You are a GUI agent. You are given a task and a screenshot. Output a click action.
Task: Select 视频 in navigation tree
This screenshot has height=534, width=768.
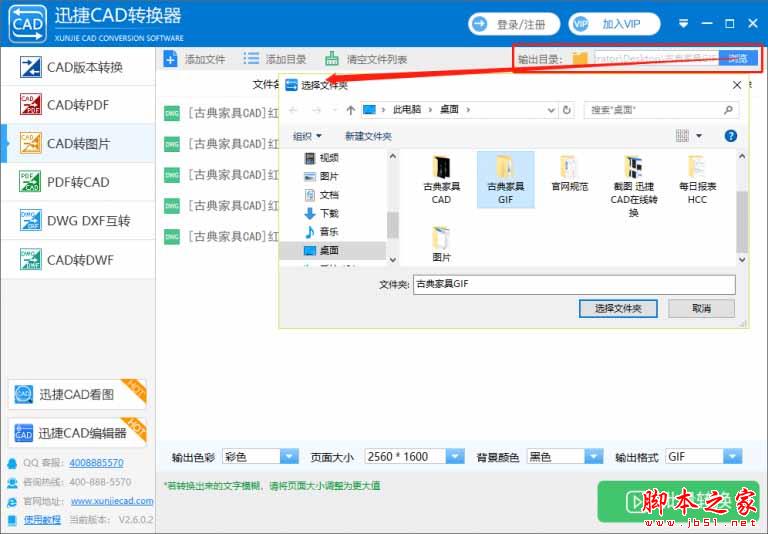[x=321, y=158]
